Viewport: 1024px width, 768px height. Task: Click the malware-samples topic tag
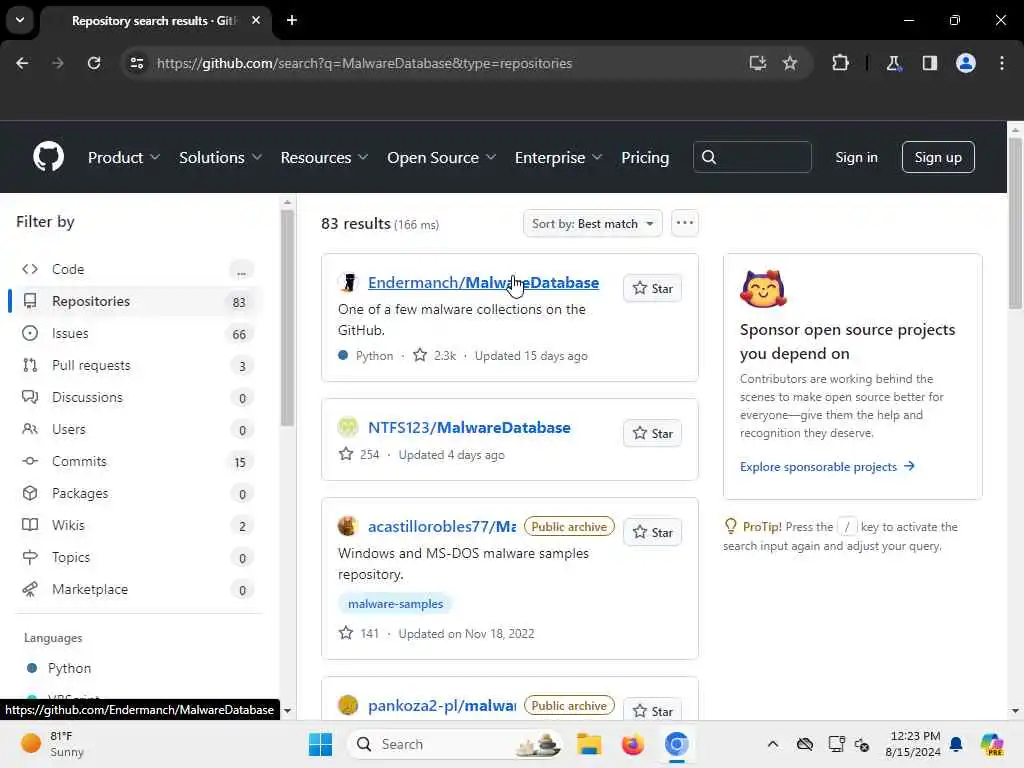(395, 603)
